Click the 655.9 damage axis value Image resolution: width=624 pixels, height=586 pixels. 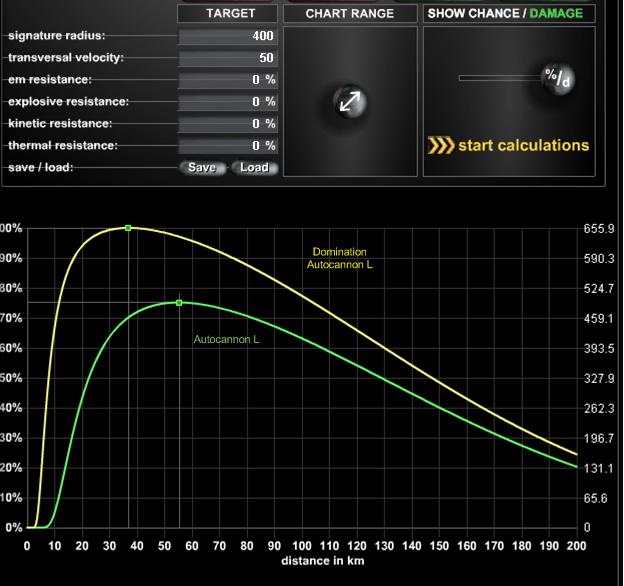(x=599, y=229)
